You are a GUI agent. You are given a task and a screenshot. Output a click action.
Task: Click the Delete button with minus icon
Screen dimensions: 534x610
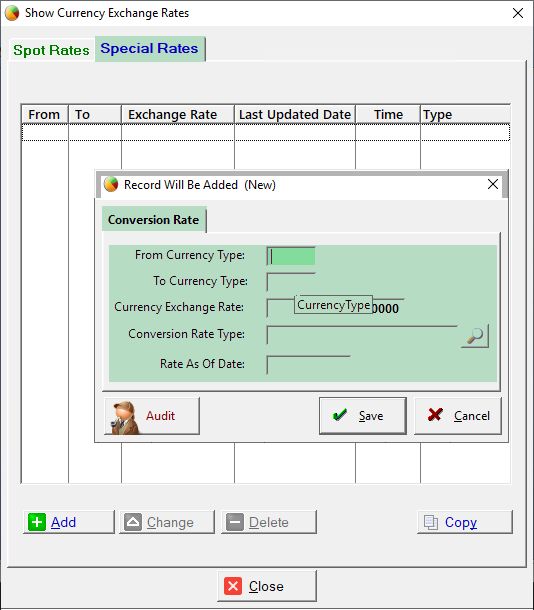pos(269,522)
